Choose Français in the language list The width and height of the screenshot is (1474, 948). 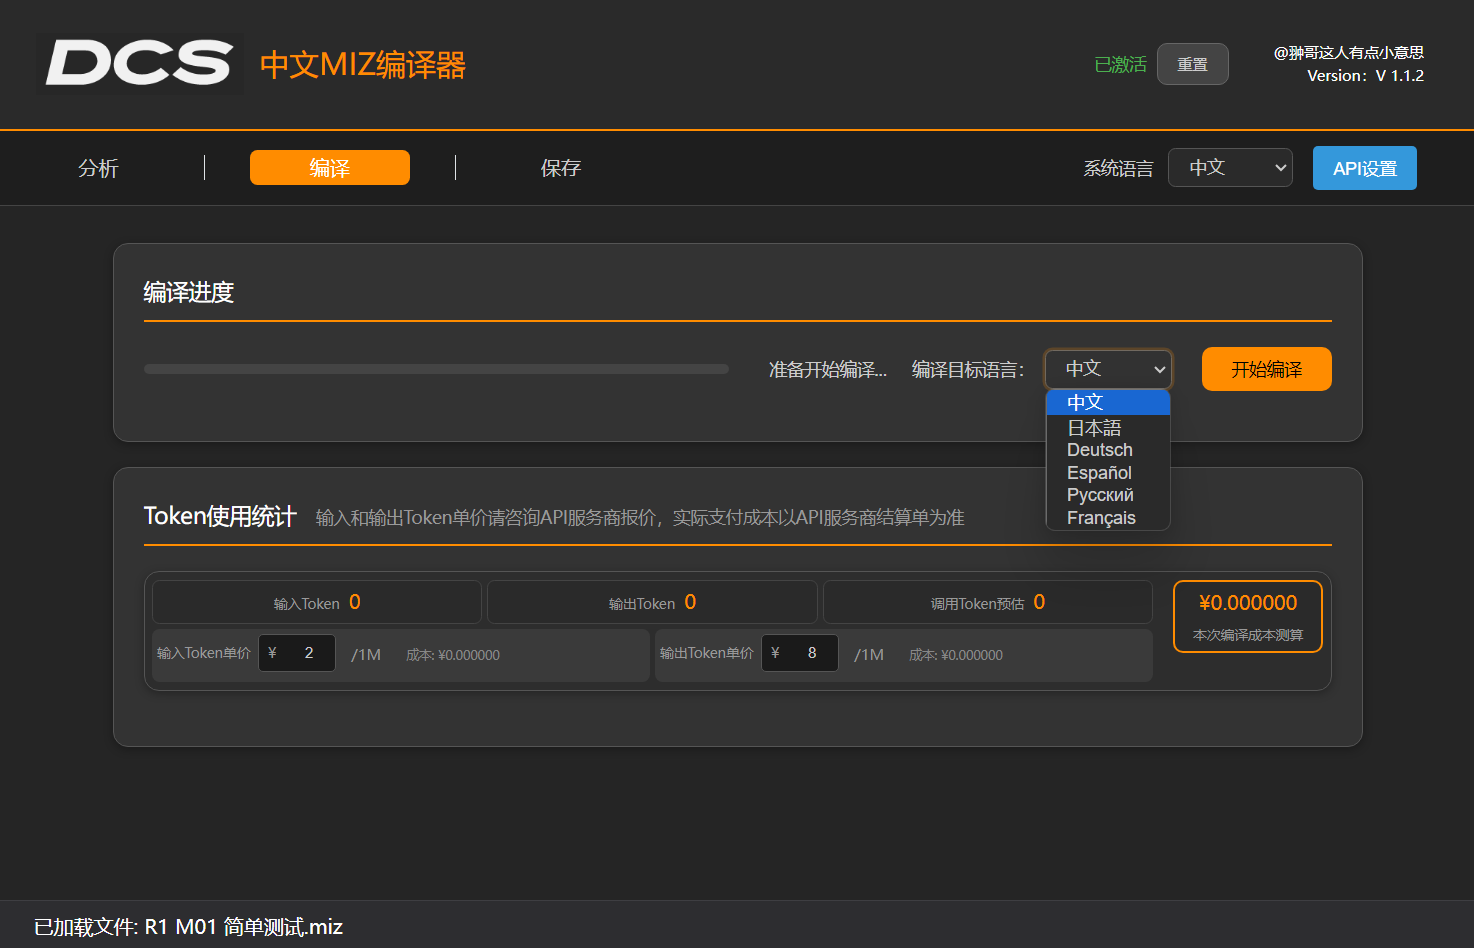pos(1108,518)
